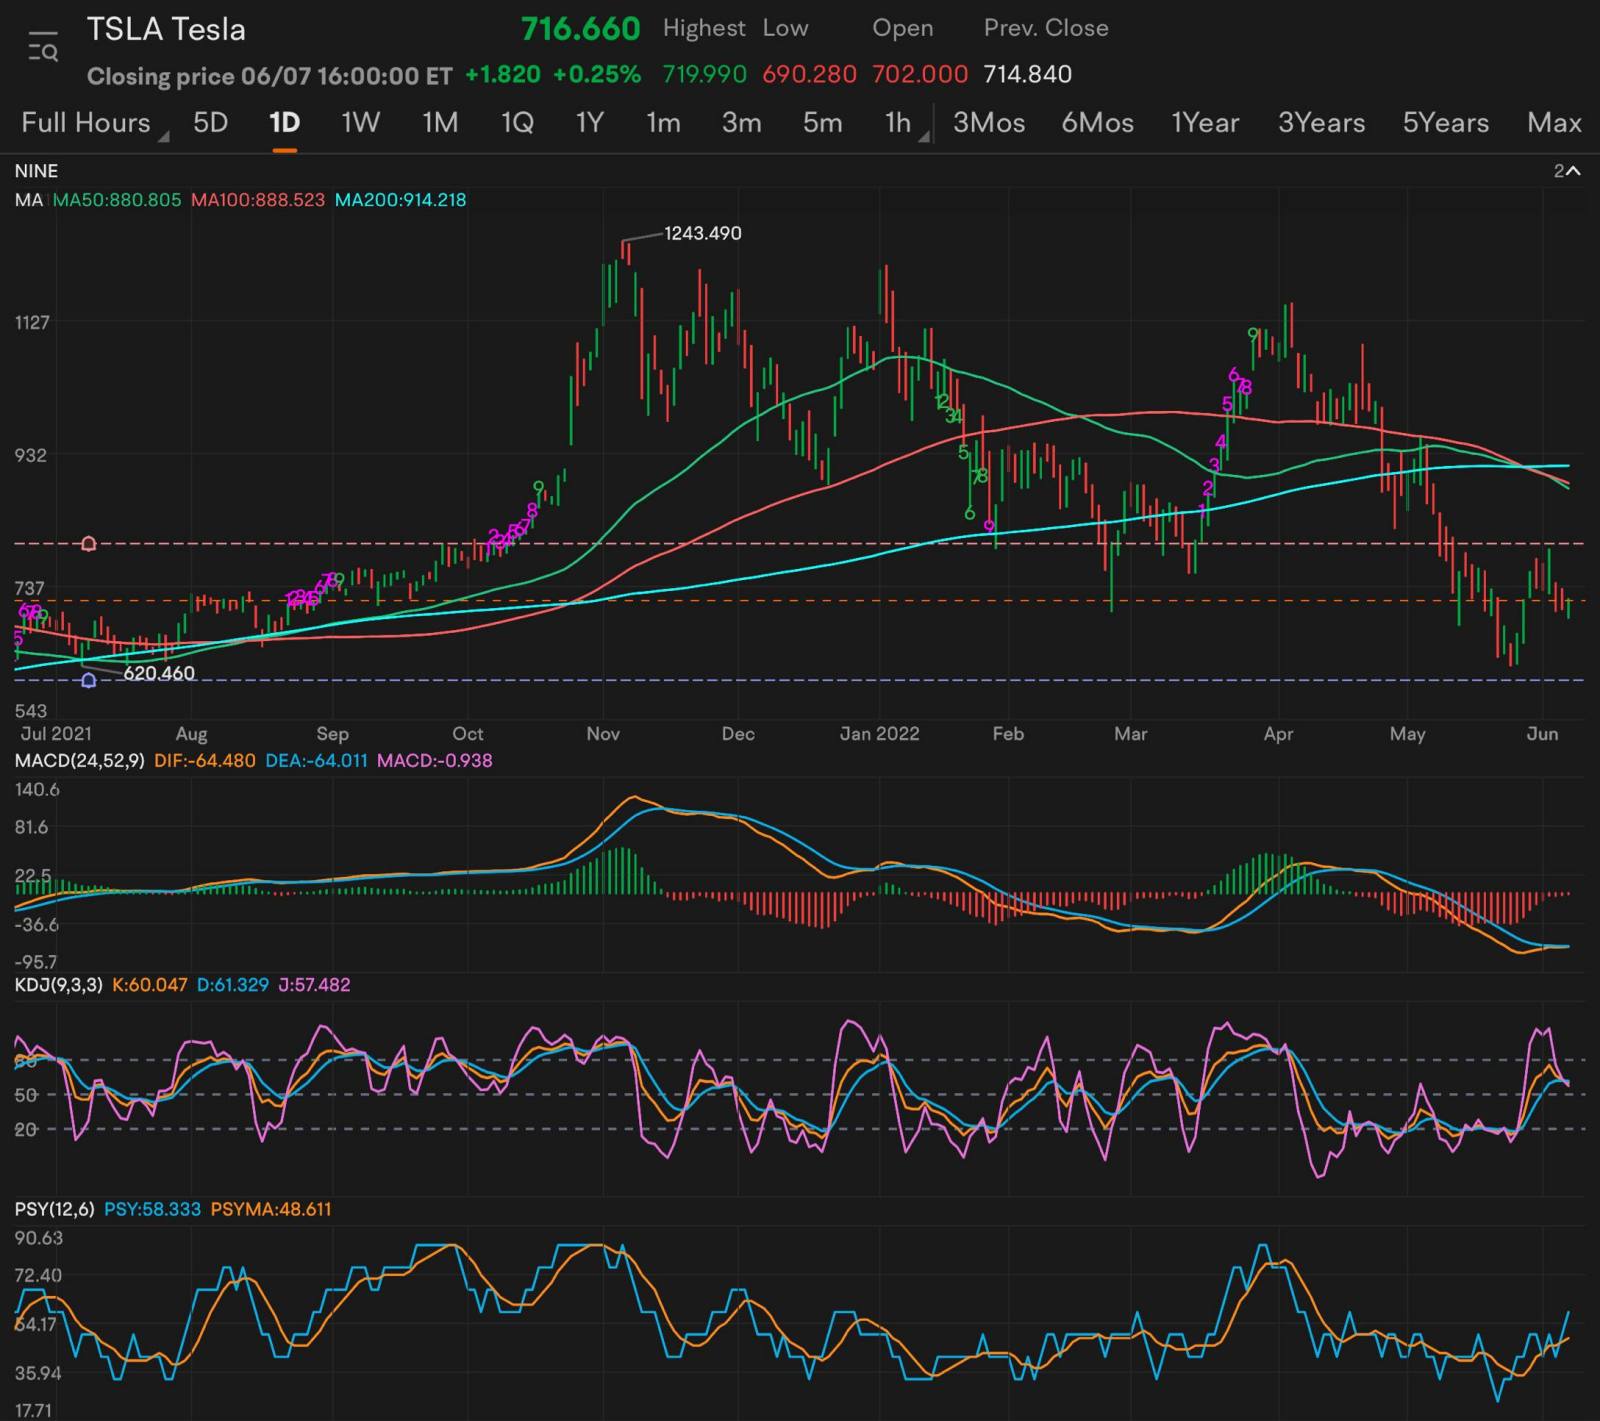1600x1421 pixels.
Task: Click the +0.25% change percentage
Action: tap(597, 75)
